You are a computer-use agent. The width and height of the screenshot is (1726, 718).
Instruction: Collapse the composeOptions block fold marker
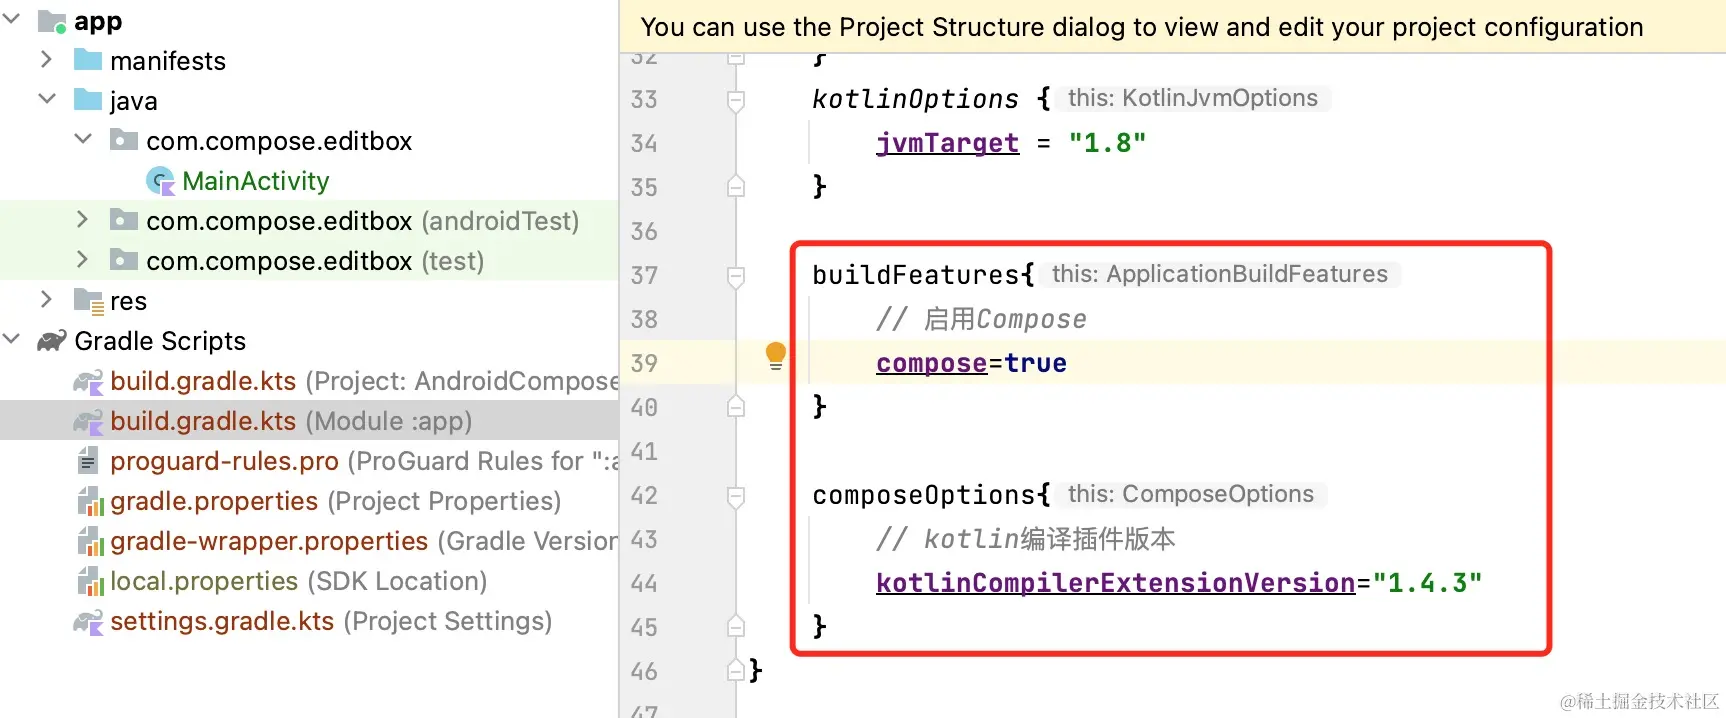[736, 496]
